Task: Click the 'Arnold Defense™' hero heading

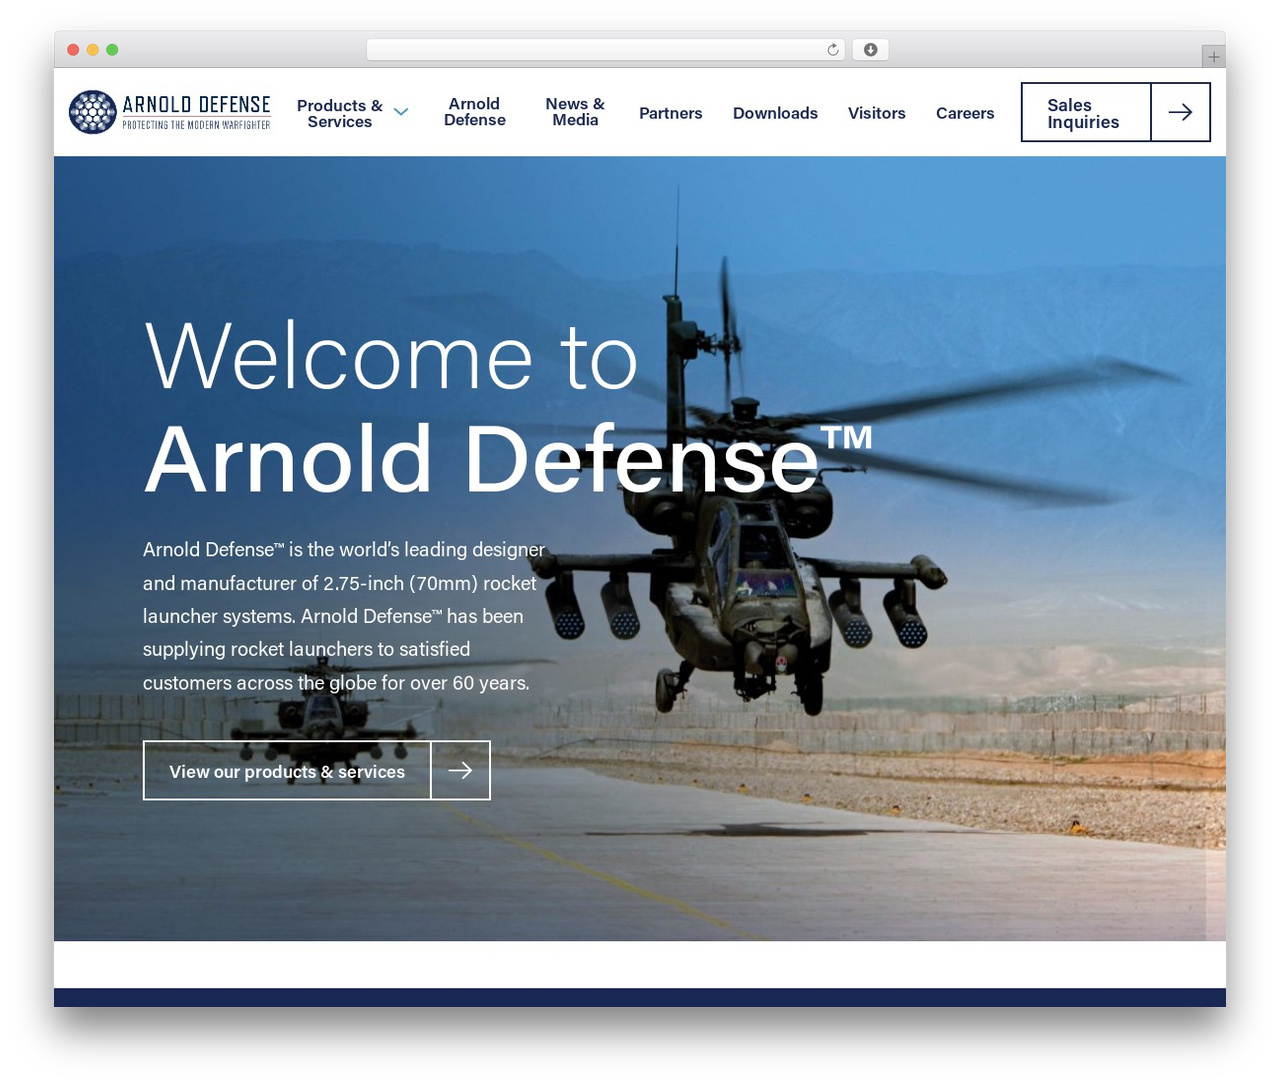Action: pos(508,458)
